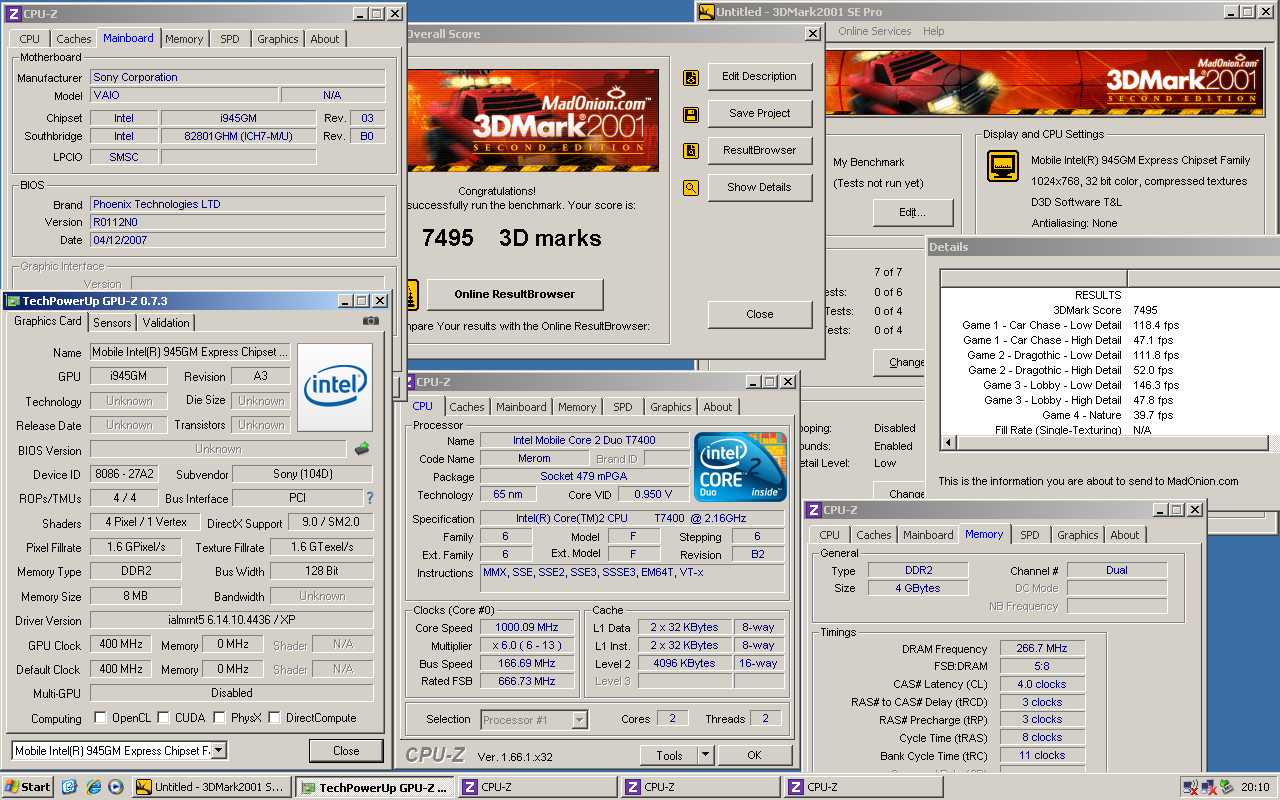The height and width of the screenshot is (800, 1280).
Task: Close the Overall Score dialog with the Close button
Action: tap(760, 314)
